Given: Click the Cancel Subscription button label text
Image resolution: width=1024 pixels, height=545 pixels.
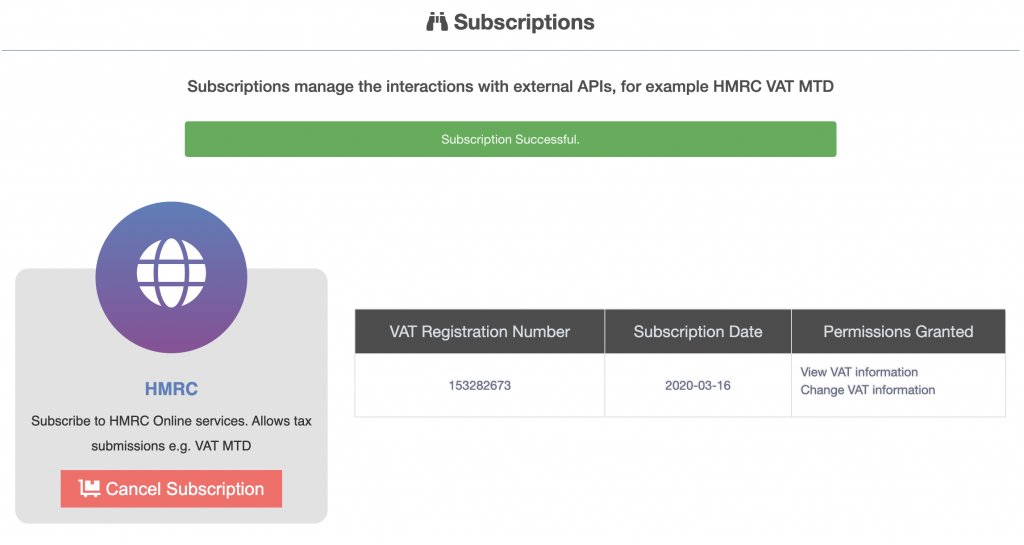Looking at the screenshot, I should coord(185,489).
